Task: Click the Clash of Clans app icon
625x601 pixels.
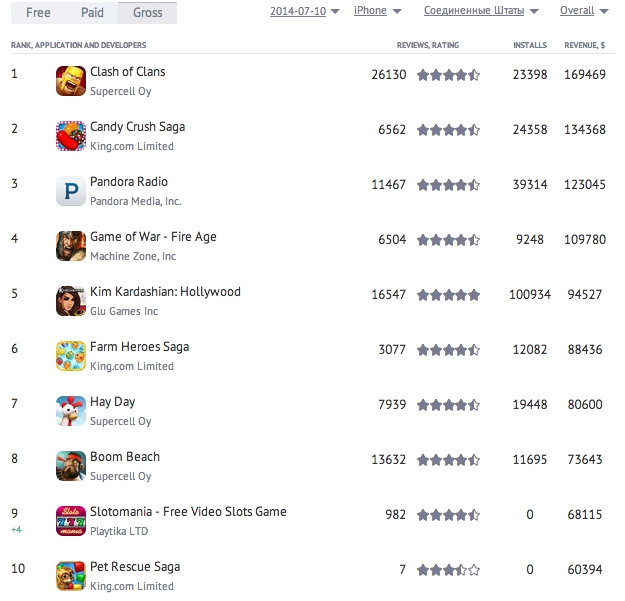Action: tap(70, 80)
